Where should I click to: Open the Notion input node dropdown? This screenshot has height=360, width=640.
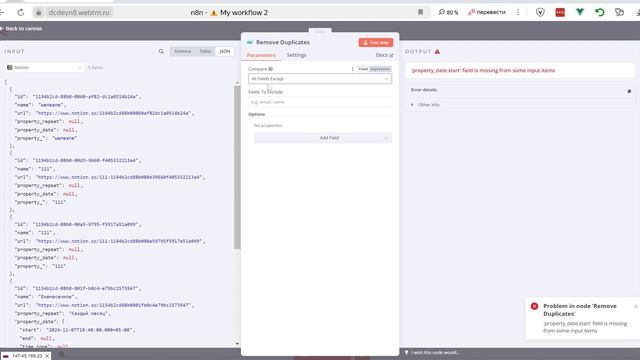[x=45, y=67]
